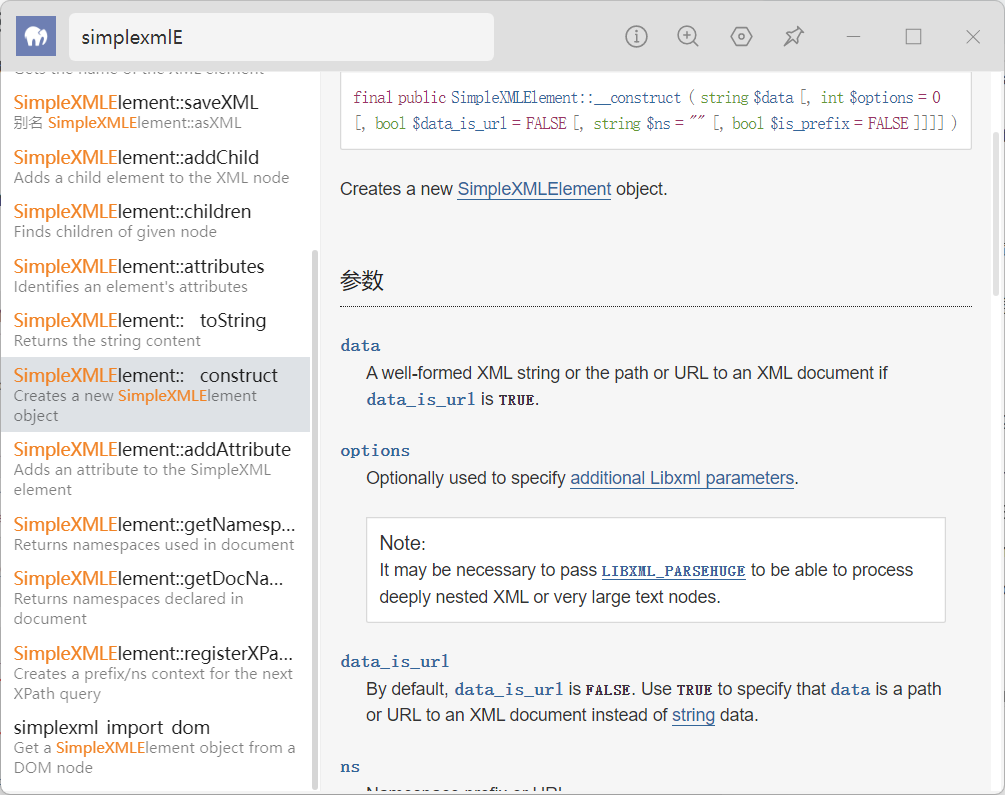
Task: Open the LIBXML_PARSEHUGE constant link
Action: click(673, 571)
